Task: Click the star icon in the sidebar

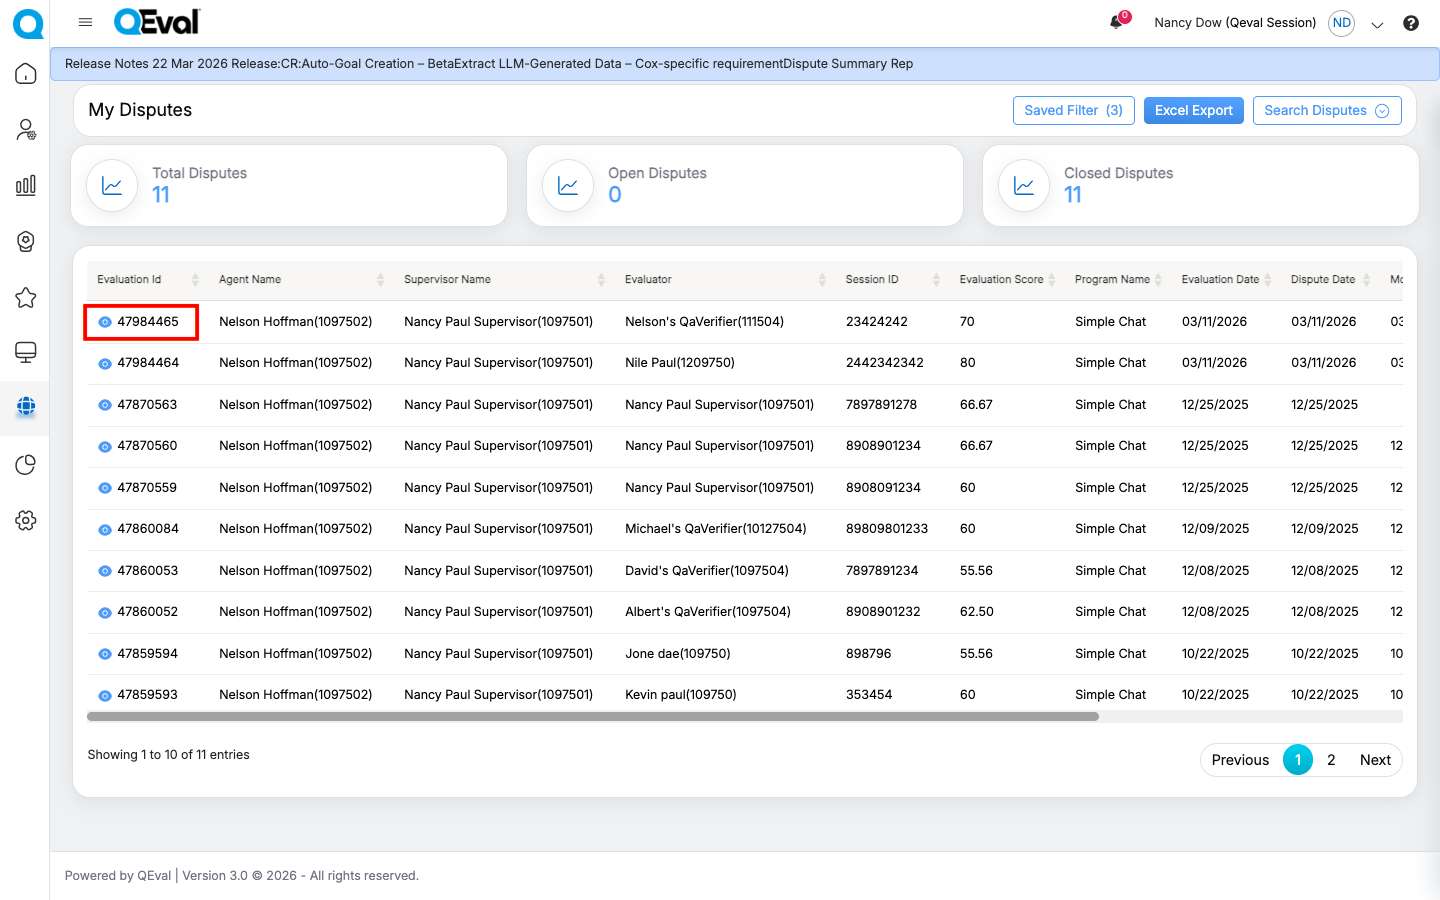Action: coord(26,297)
